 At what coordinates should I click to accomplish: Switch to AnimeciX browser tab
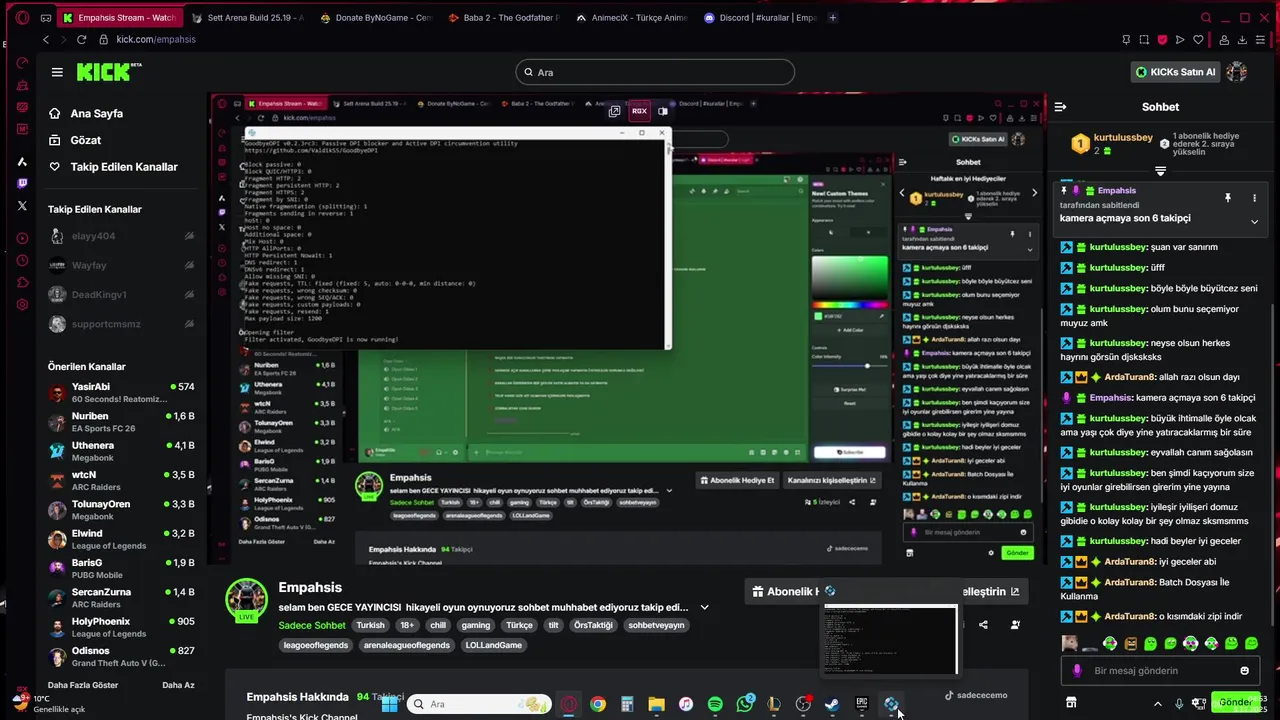(x=632, y=18)
